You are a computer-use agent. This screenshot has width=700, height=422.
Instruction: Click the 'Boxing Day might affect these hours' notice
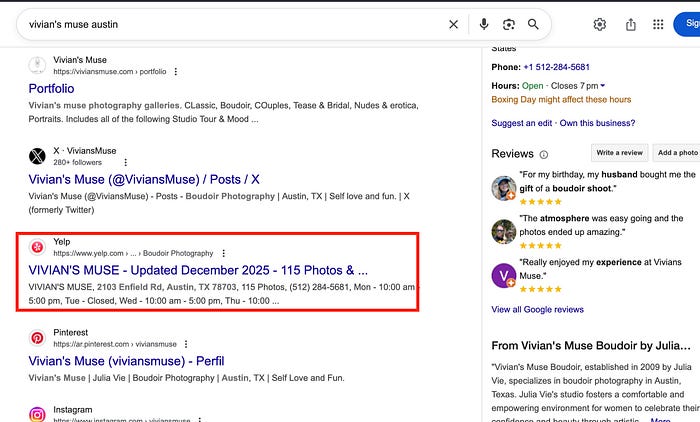point(561,100)
